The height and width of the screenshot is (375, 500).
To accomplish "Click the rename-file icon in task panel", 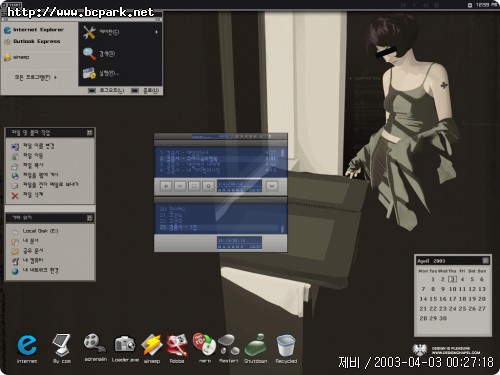I will 15,147.
